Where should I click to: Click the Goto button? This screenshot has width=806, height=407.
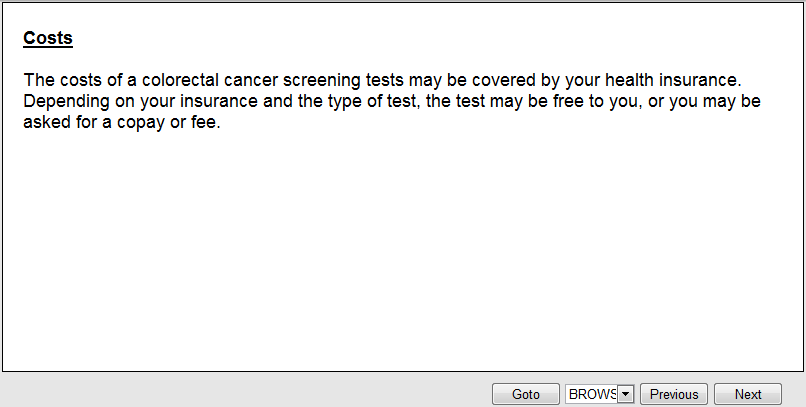point(525,394)
